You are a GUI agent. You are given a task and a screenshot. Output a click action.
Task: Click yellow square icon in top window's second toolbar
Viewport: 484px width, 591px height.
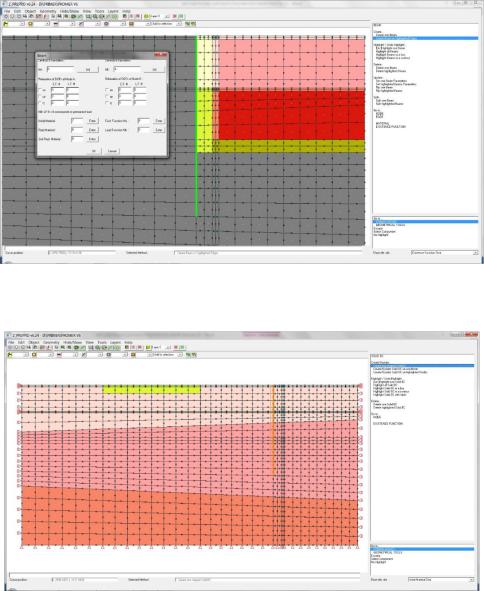coord(31,24)
